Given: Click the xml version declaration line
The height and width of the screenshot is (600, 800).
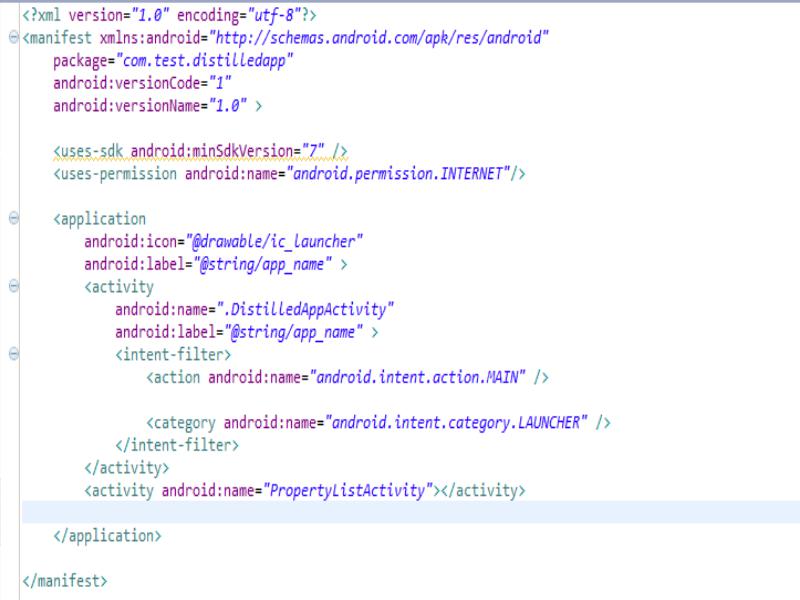Looking at the screenshot, I should [169, 15].
